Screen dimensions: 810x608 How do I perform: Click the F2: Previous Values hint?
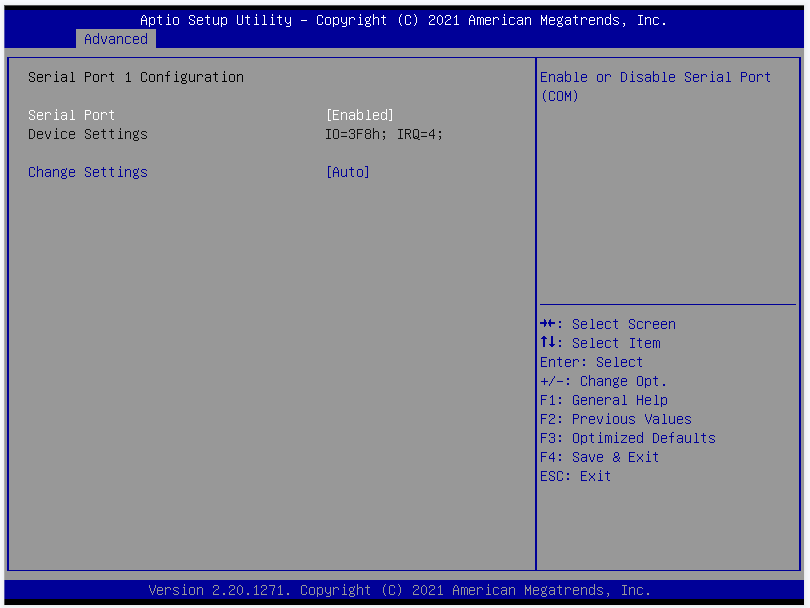tap(615, 419)
